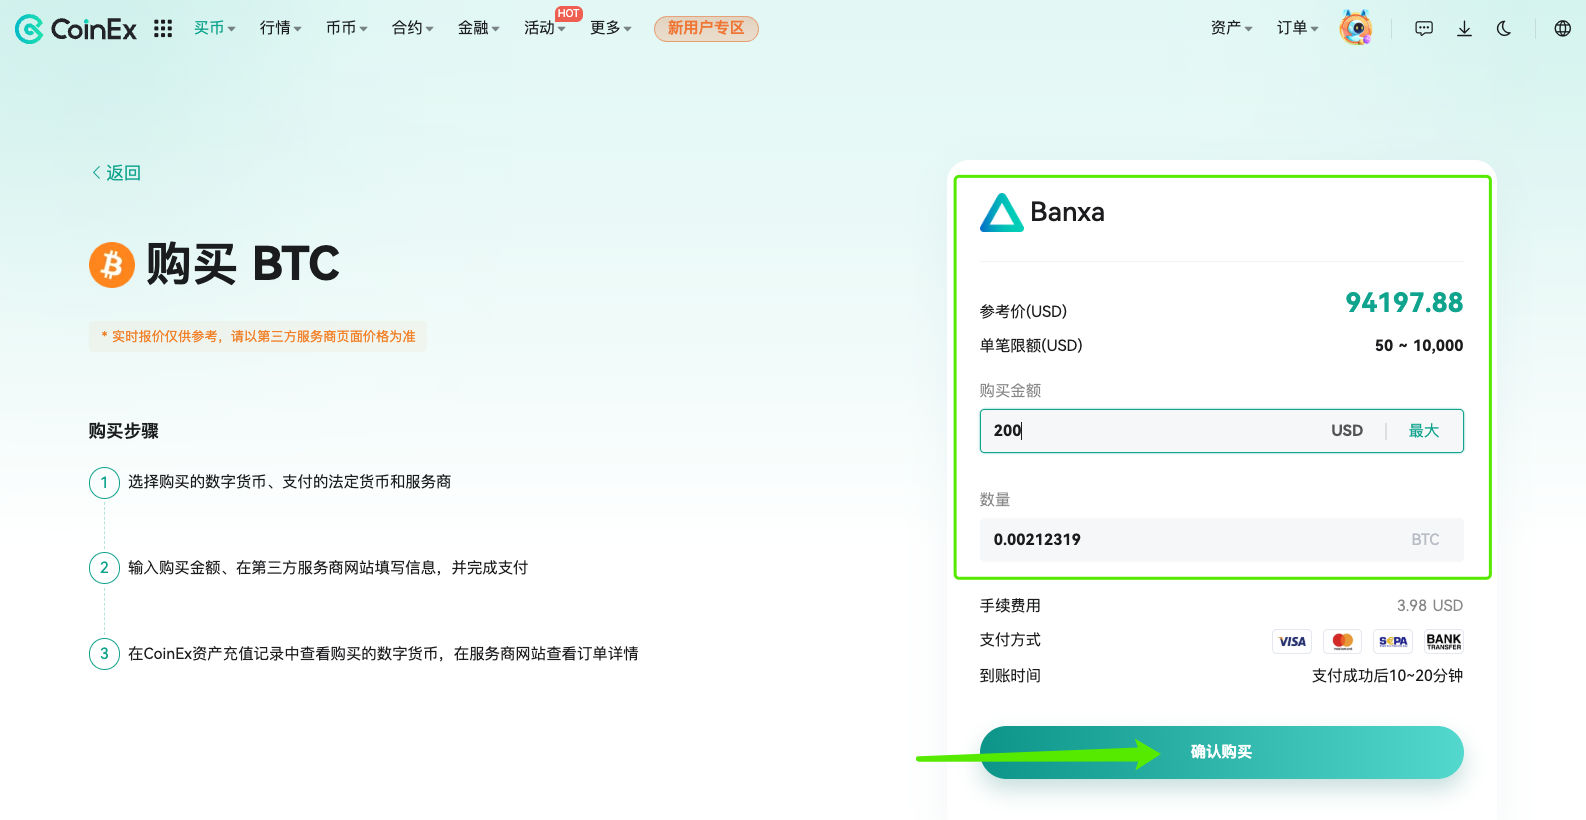
Task: Click the CoinEx logo
Action: click(x=76, y=29)
